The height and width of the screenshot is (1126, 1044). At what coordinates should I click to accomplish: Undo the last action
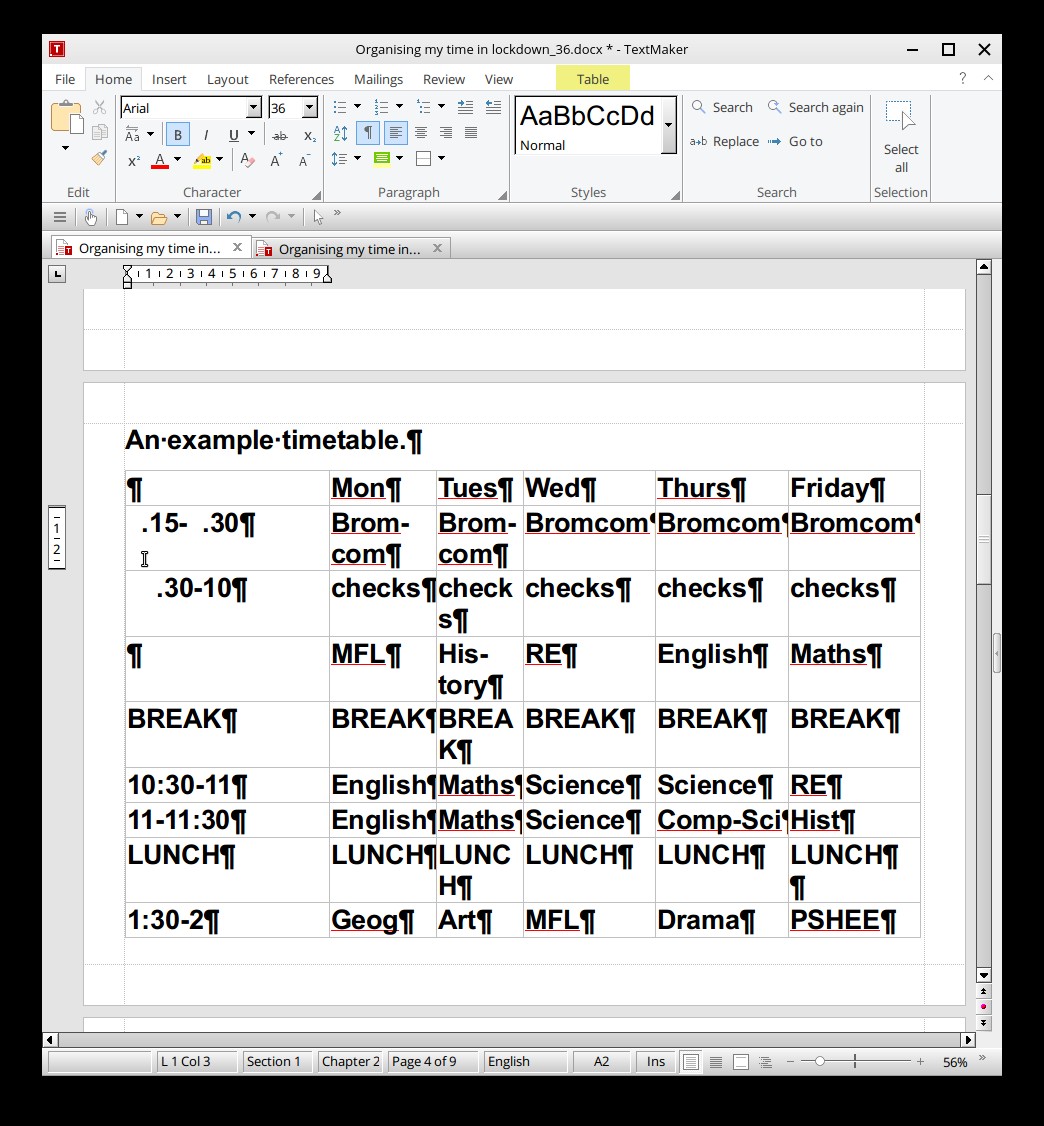tap(233, 217)
